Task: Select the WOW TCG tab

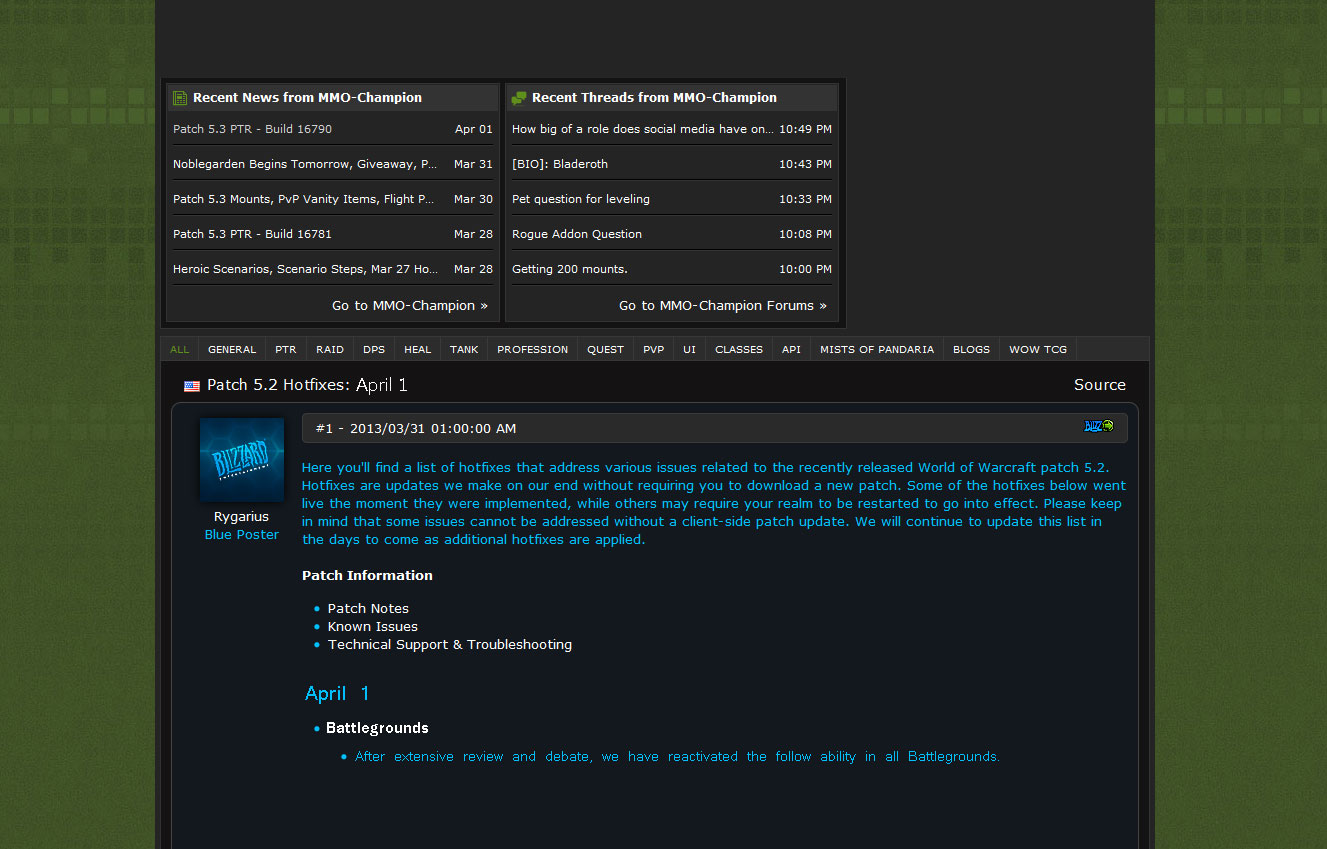Action: [x=1038, y=350]
